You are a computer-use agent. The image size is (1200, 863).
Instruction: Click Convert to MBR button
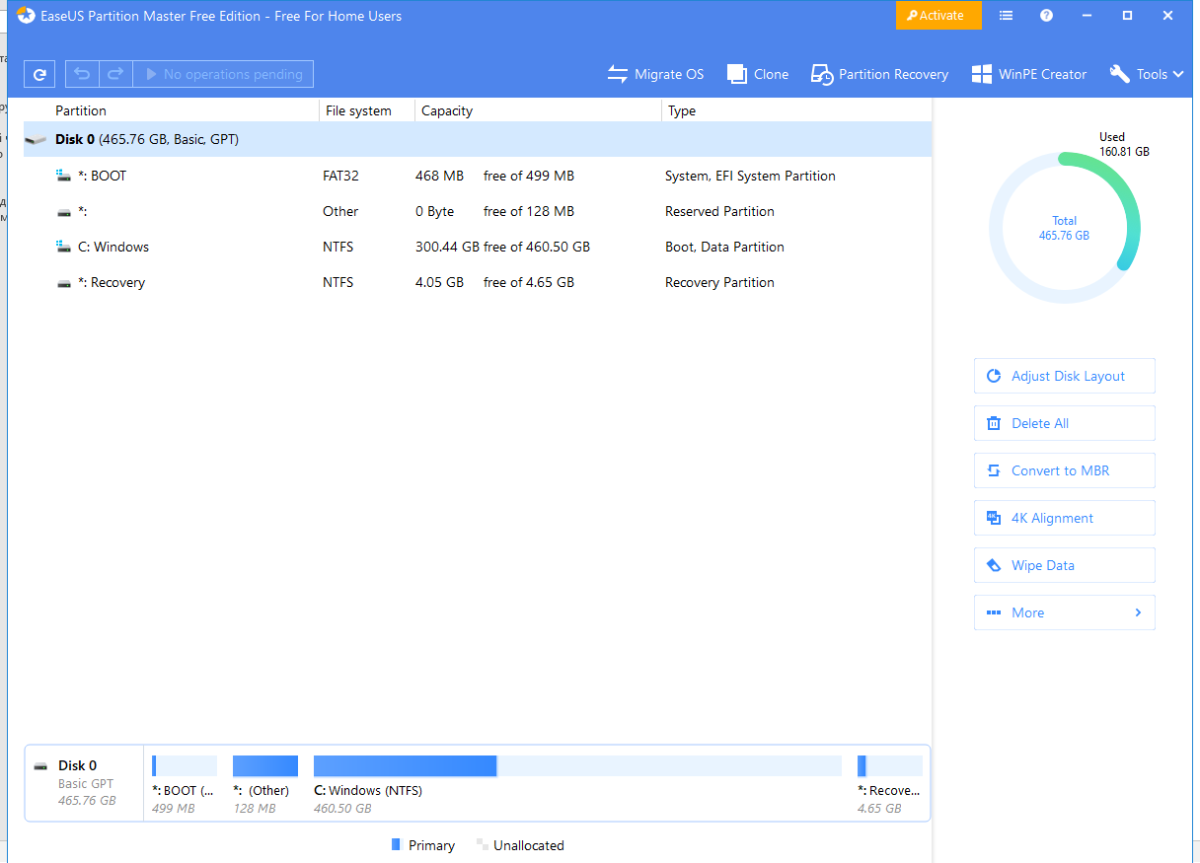pos(1064,471)
